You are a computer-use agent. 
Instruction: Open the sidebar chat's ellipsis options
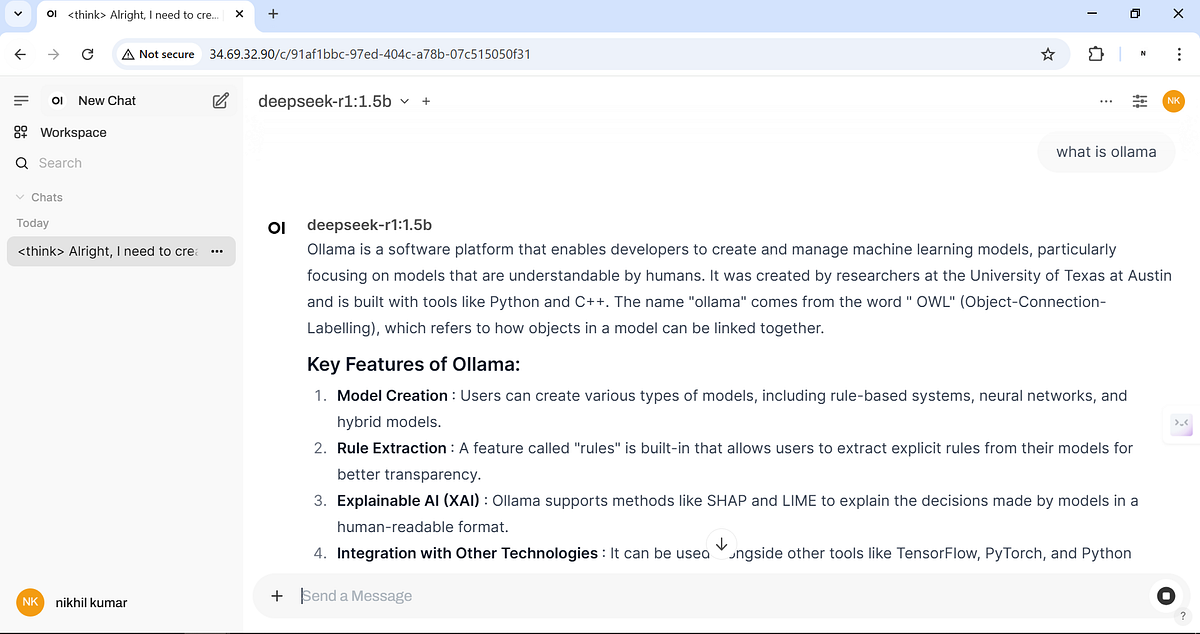pos(217,251)
